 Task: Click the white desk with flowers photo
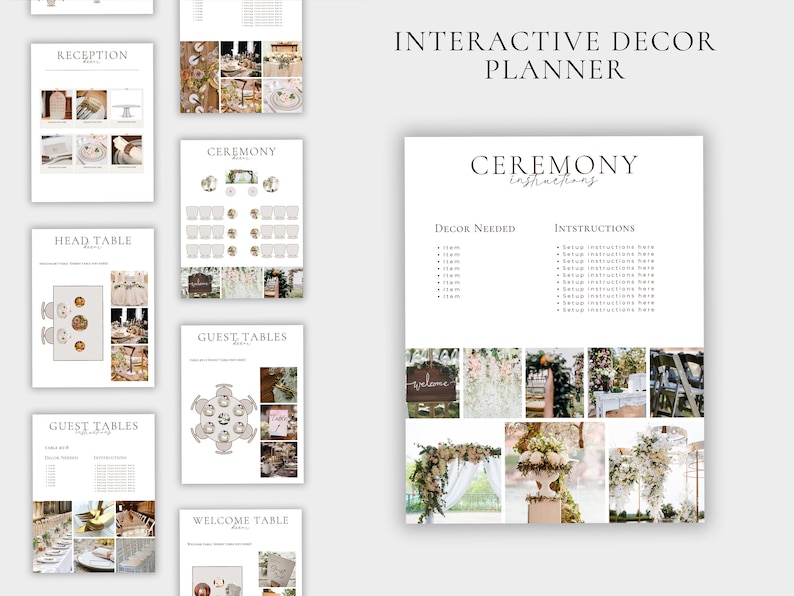point(617,383)
